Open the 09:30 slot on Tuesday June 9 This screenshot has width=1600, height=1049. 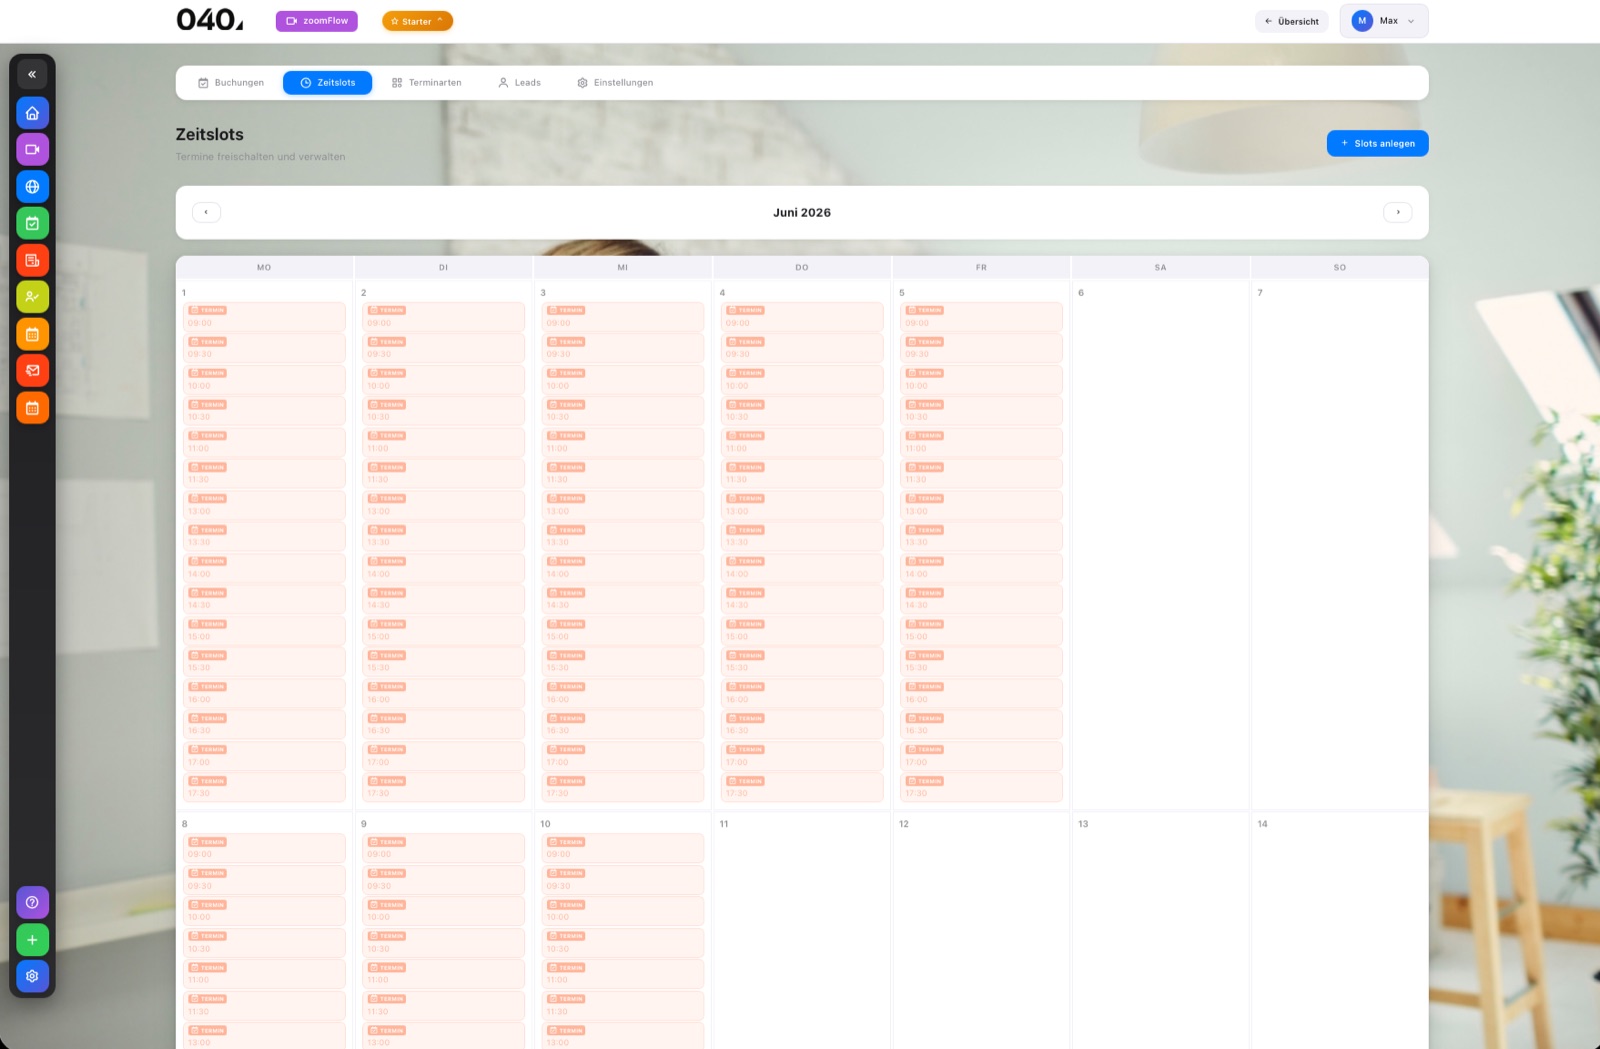coord(443,880)
